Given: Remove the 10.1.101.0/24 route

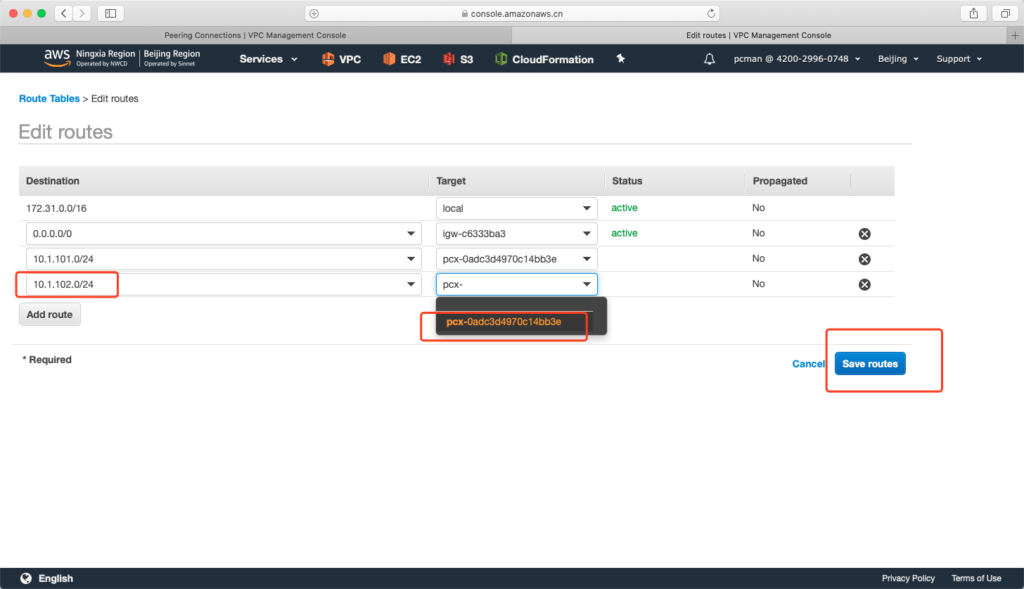Looking at the screenshot, I should click(x=865, y=259).
